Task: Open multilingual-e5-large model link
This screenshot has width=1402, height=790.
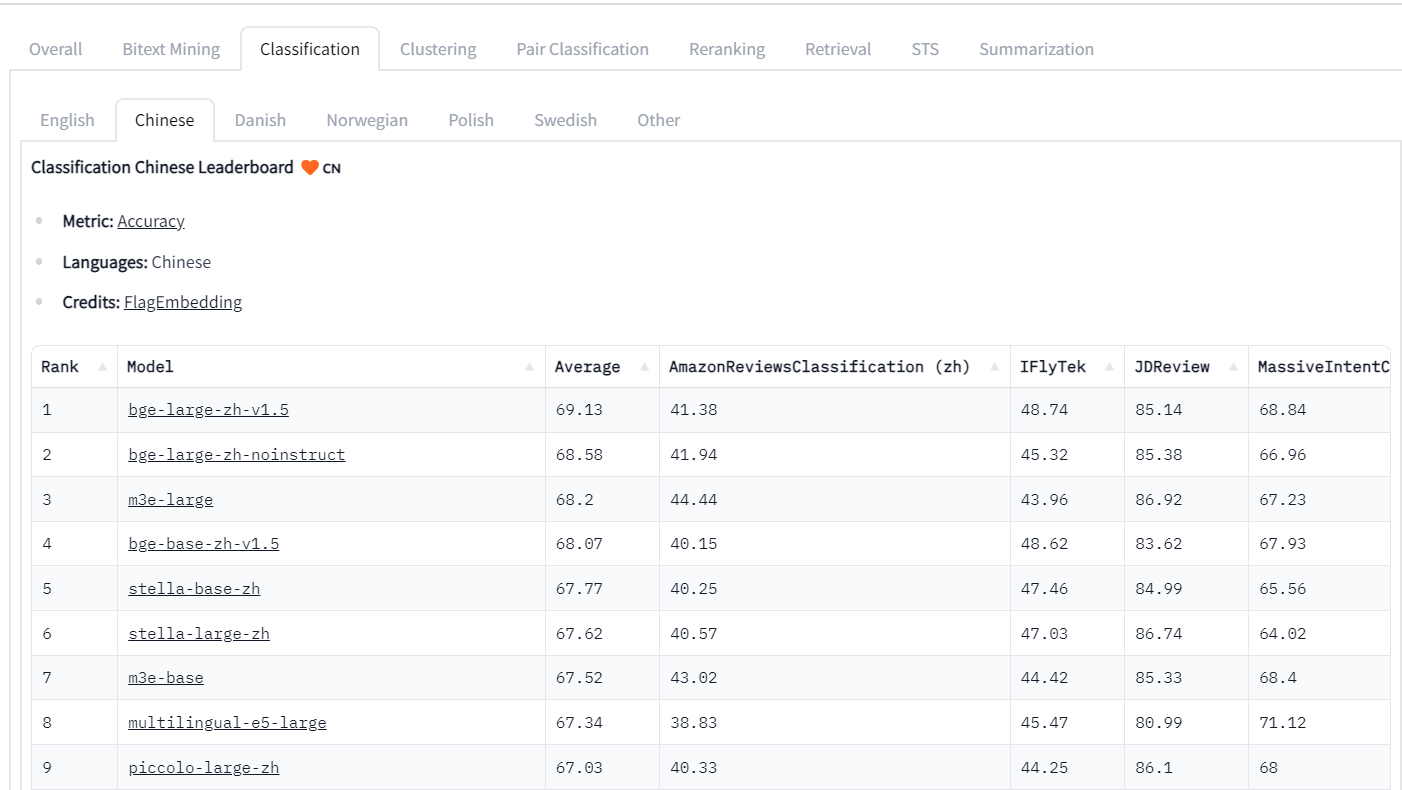Action: (227, 723)
